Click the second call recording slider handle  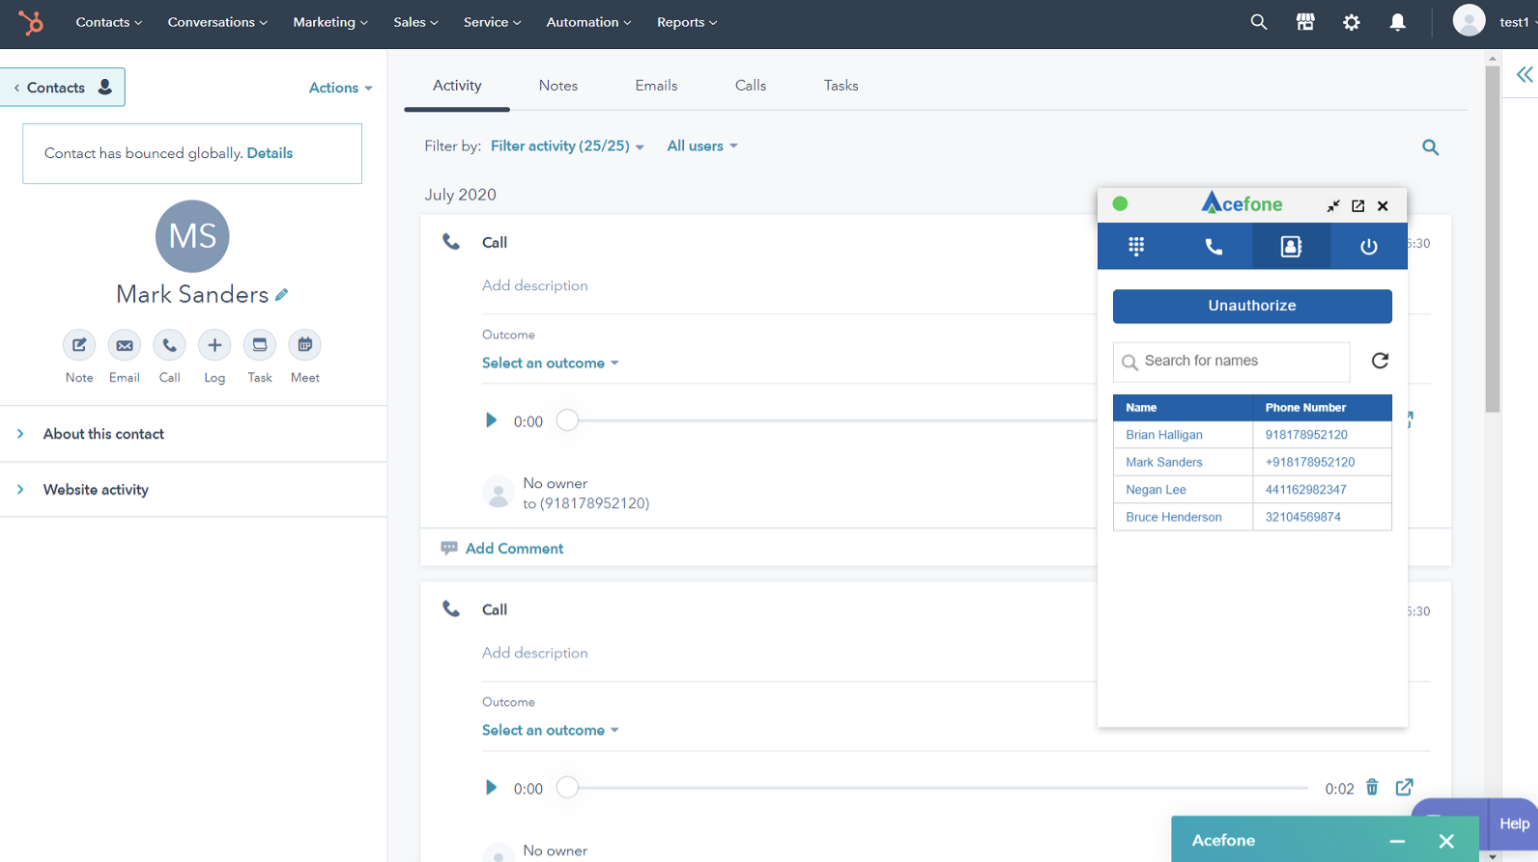click(567, 788)
